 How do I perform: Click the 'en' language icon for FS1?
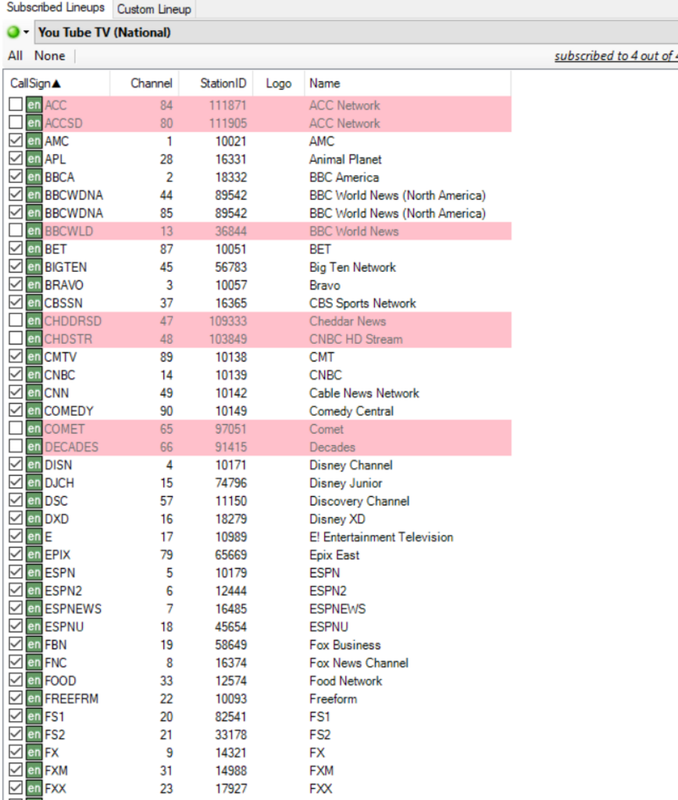click(x=34, y=716)
